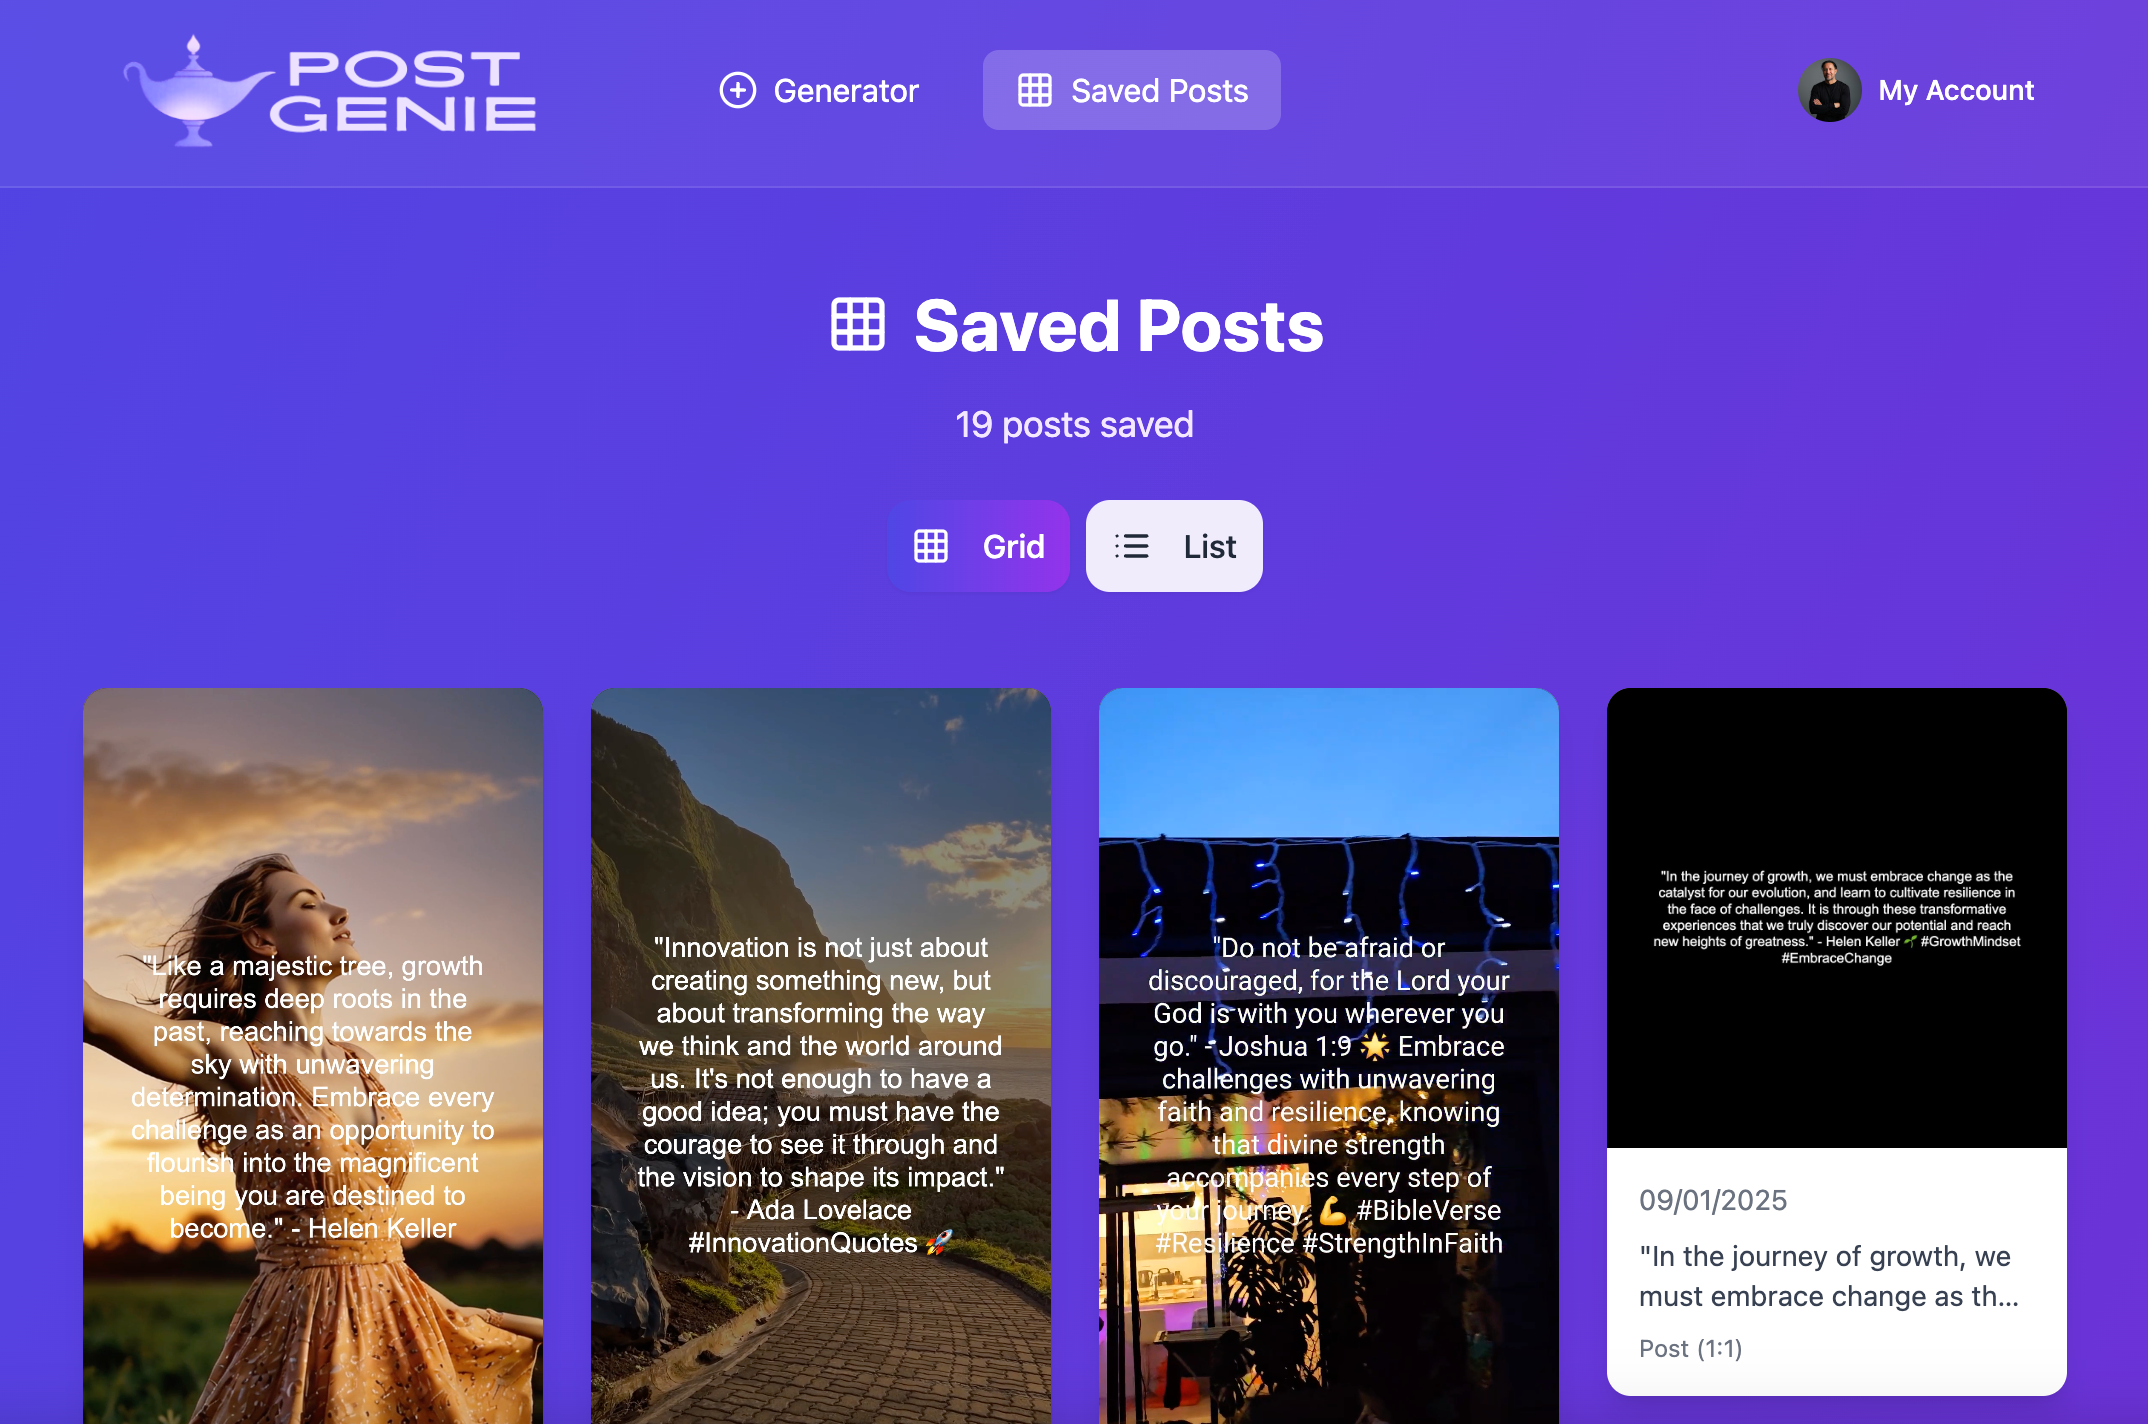Click the truncated journey of growth caption
Screen dimensions: 2148x1424
tap(1829, 1276)
